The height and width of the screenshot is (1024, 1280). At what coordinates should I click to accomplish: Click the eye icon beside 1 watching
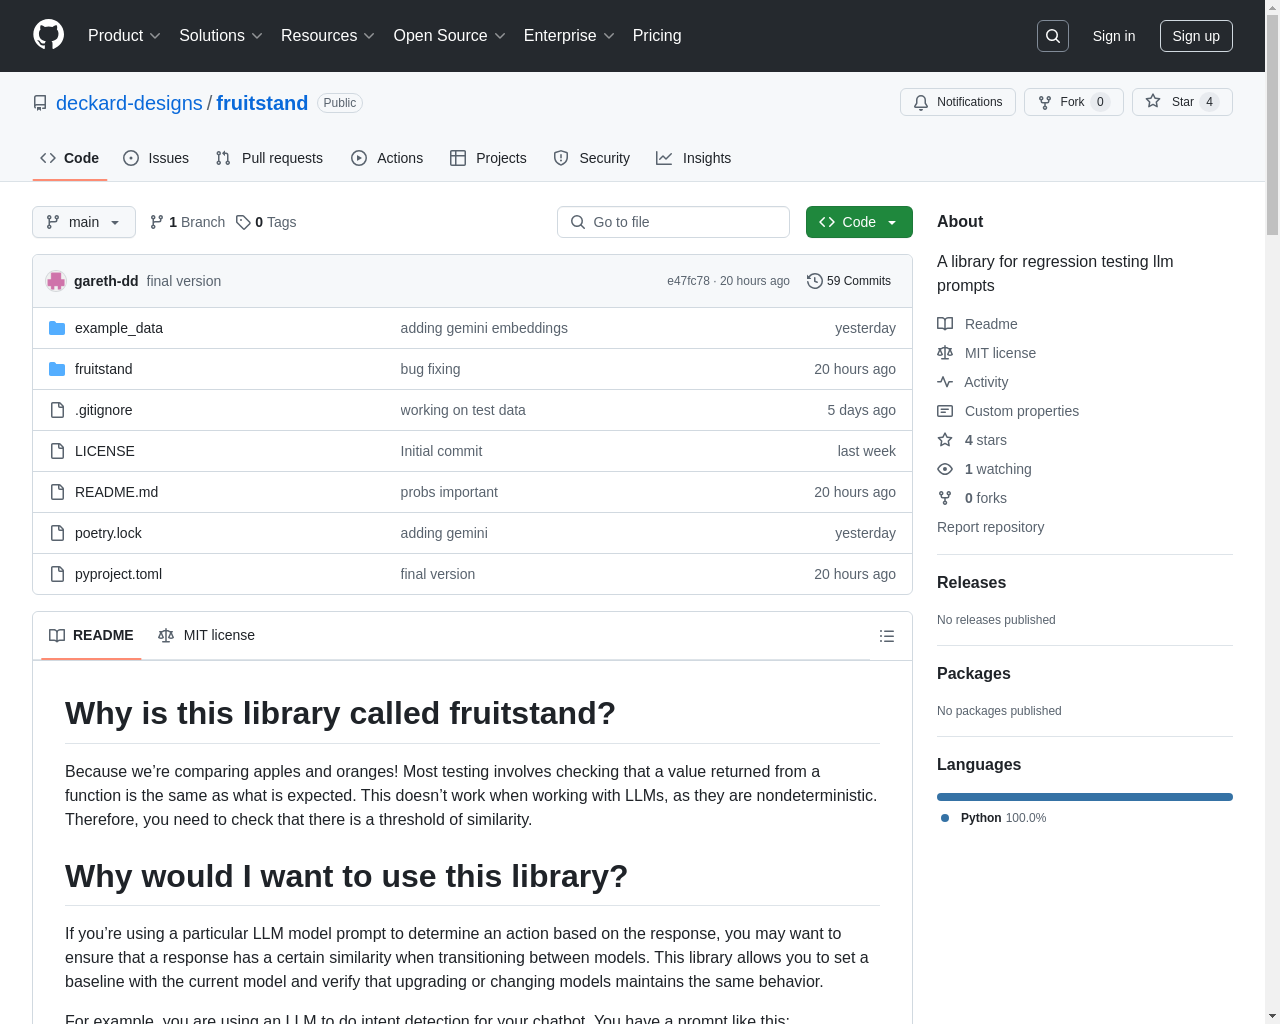pos(945,469)
